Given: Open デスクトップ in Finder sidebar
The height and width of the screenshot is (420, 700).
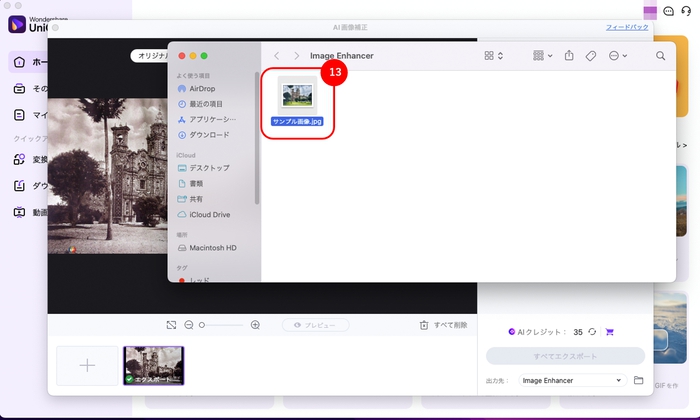Looking at the screenshot, I should click(x=204, y=168).
